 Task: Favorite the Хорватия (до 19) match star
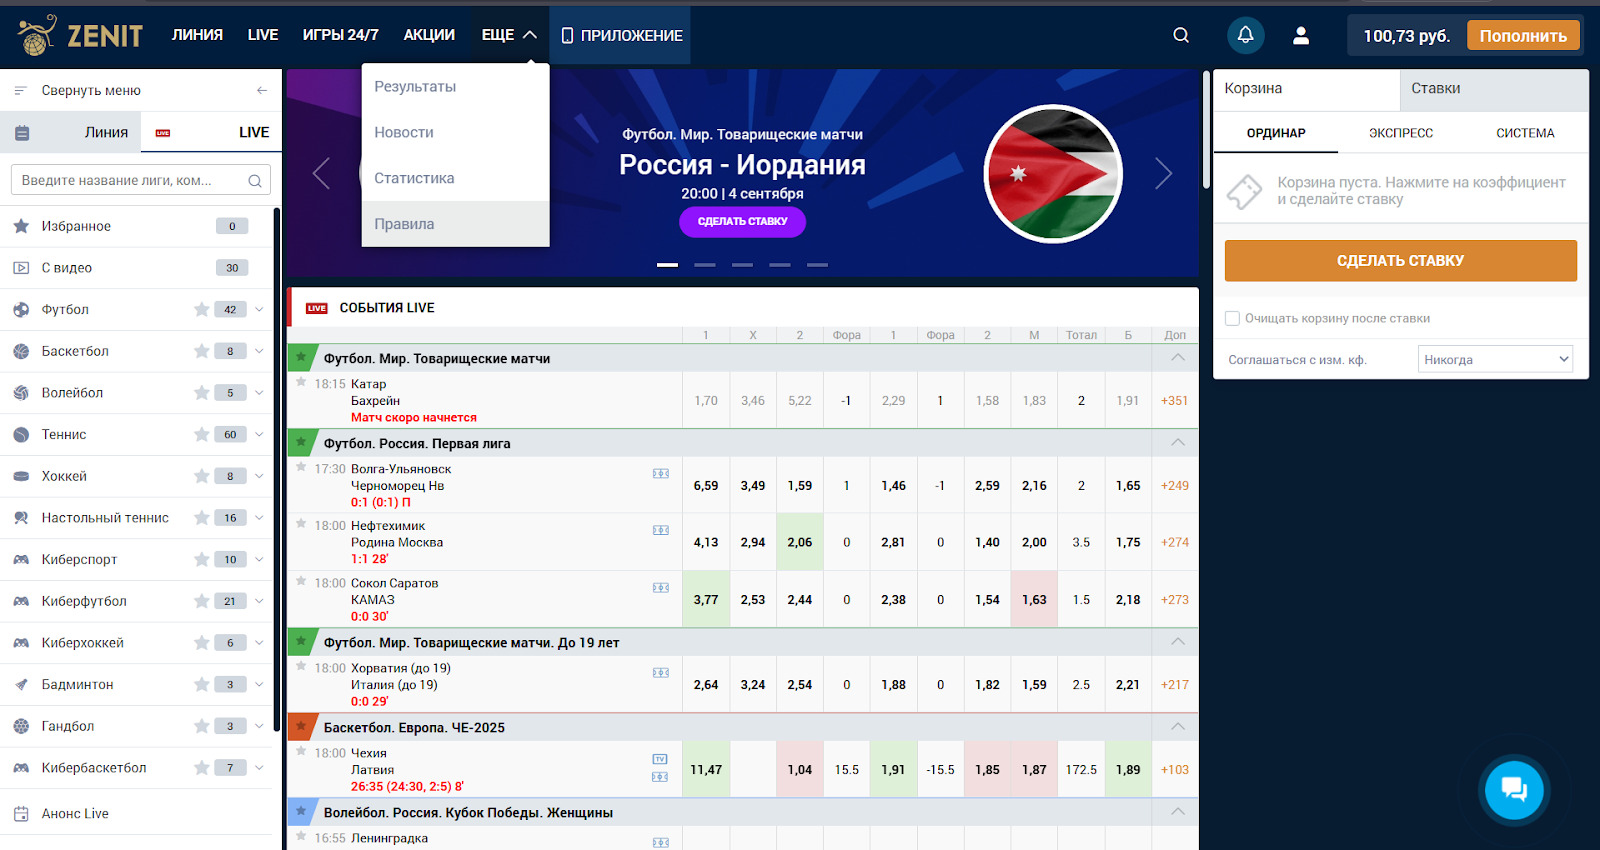[301, 666]
